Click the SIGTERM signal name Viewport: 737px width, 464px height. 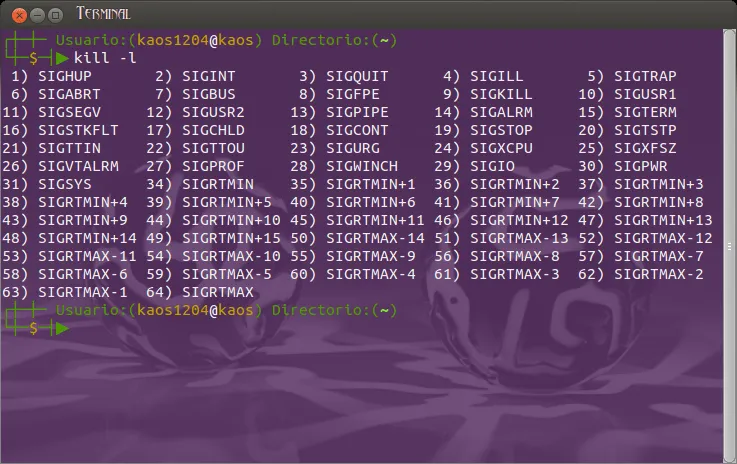(x=645, y=112)
